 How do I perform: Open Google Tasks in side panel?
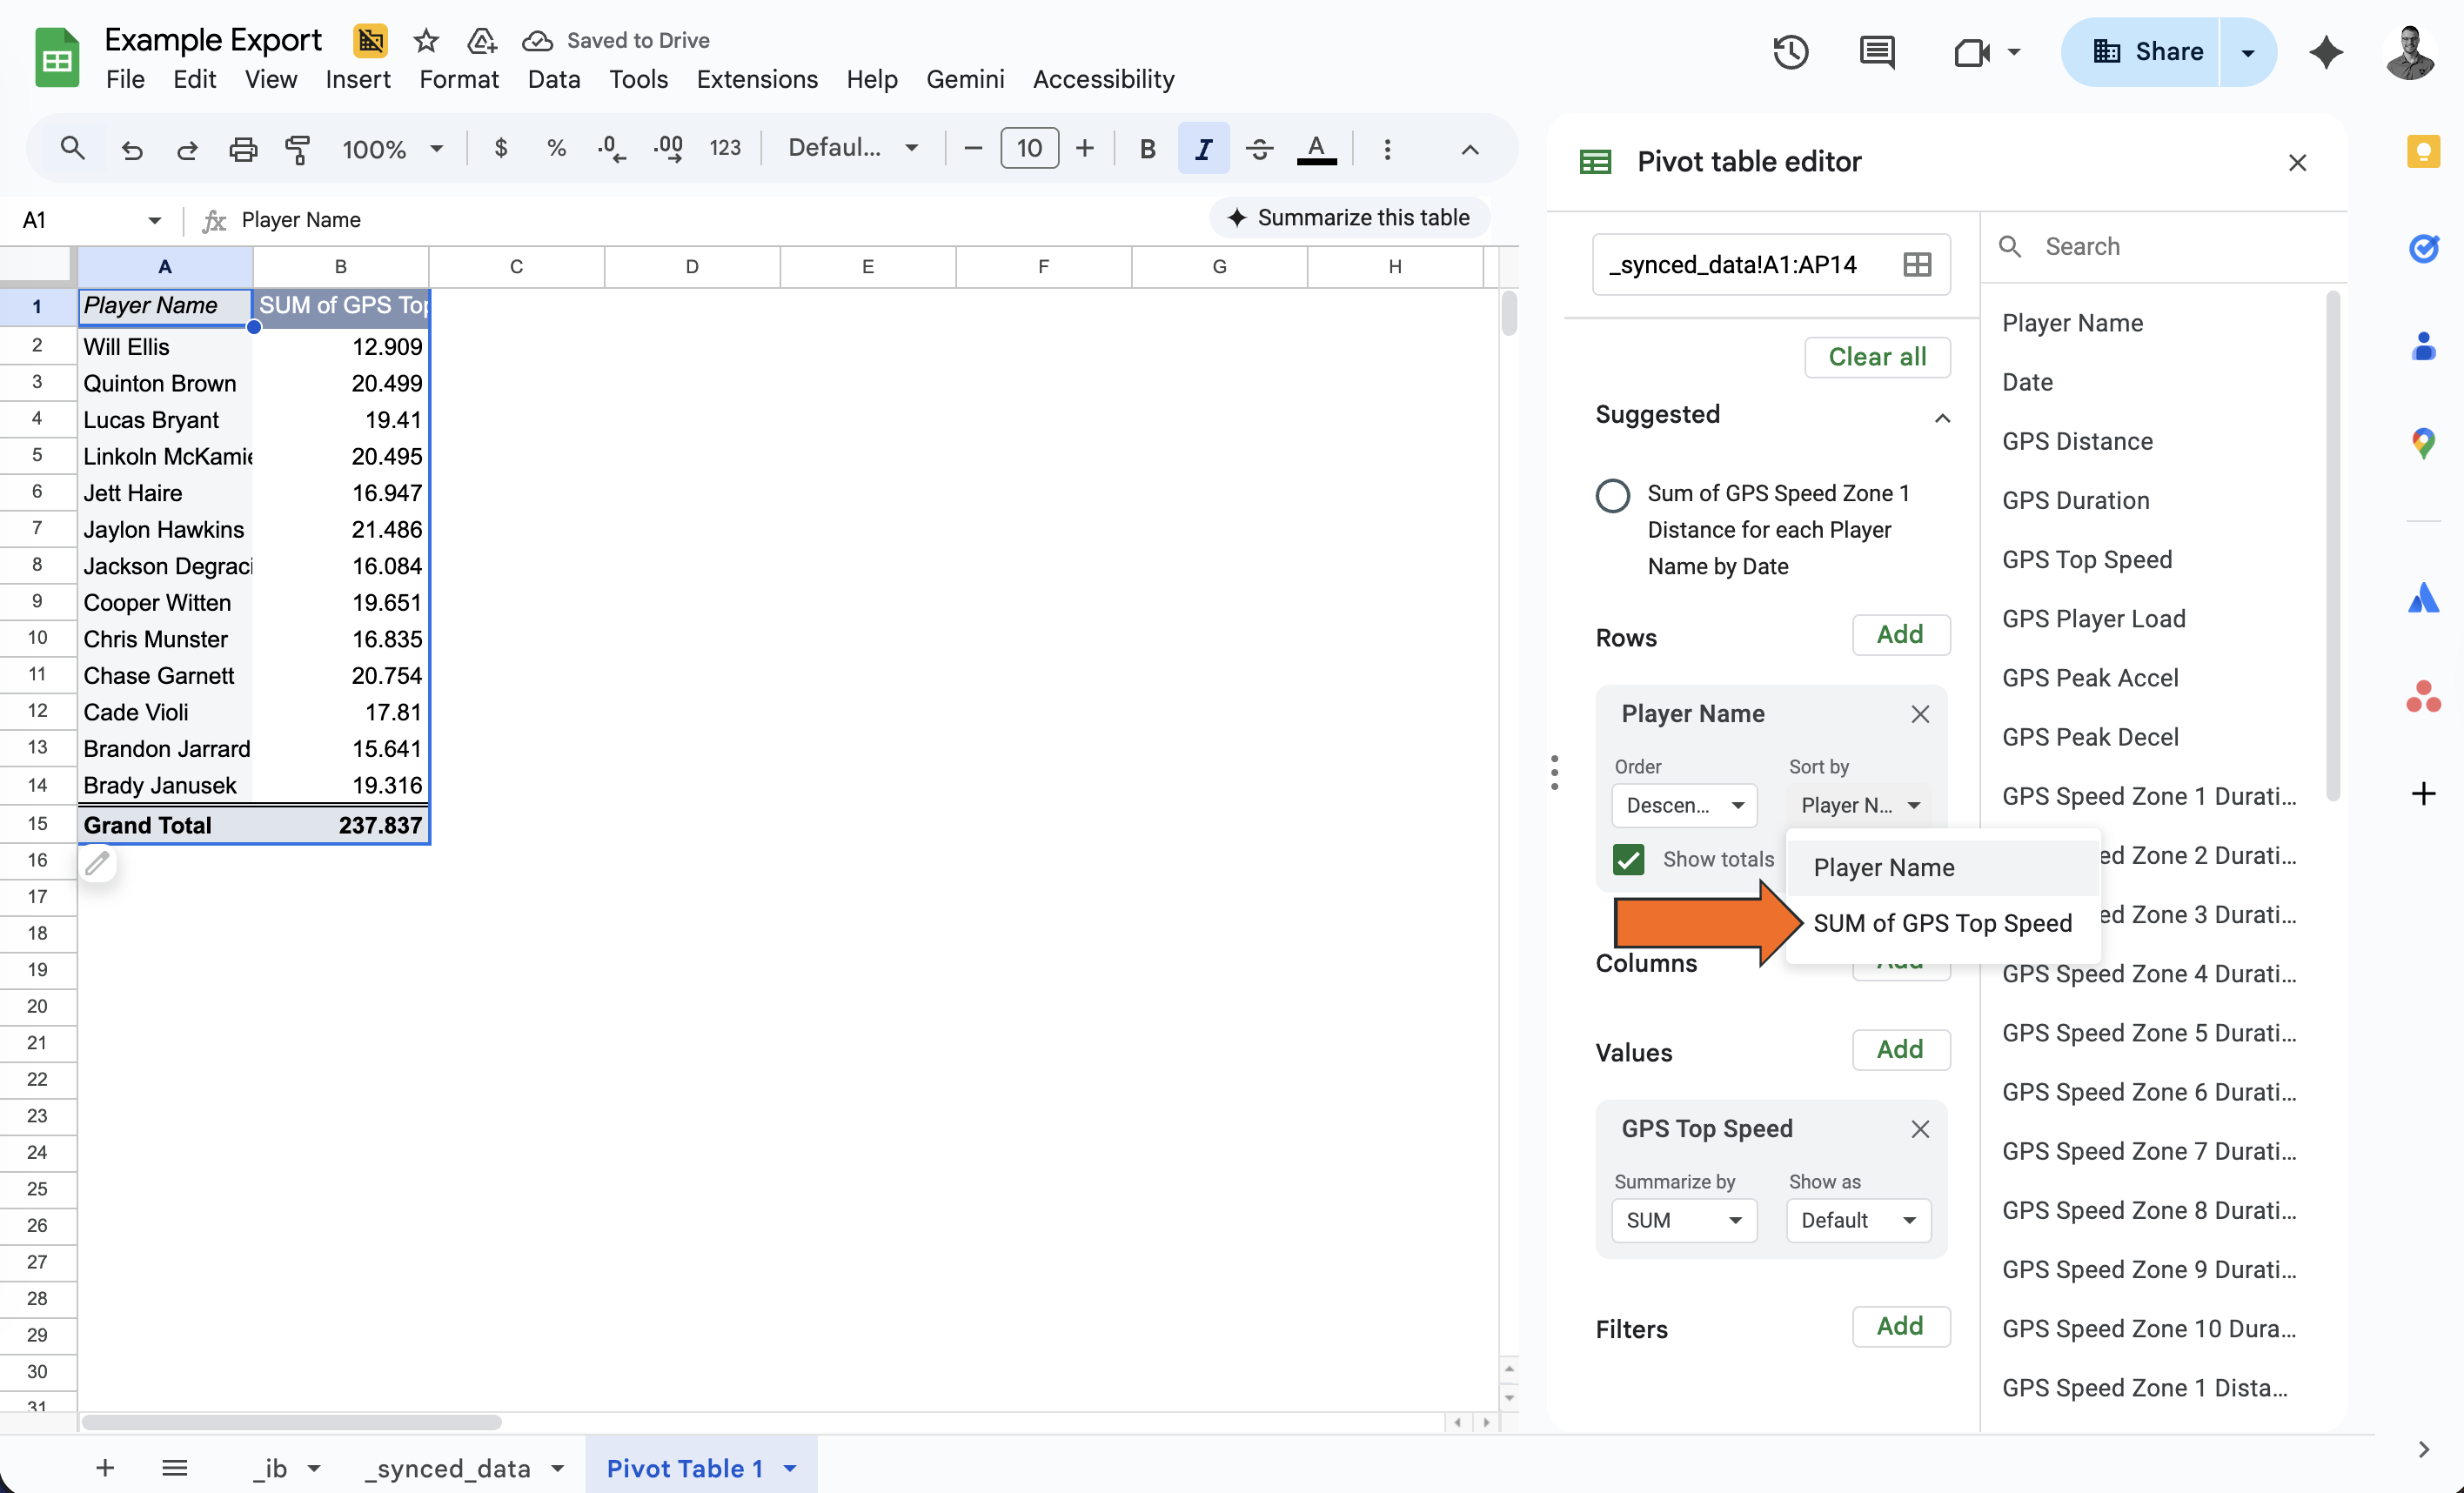click(2422, 248)
